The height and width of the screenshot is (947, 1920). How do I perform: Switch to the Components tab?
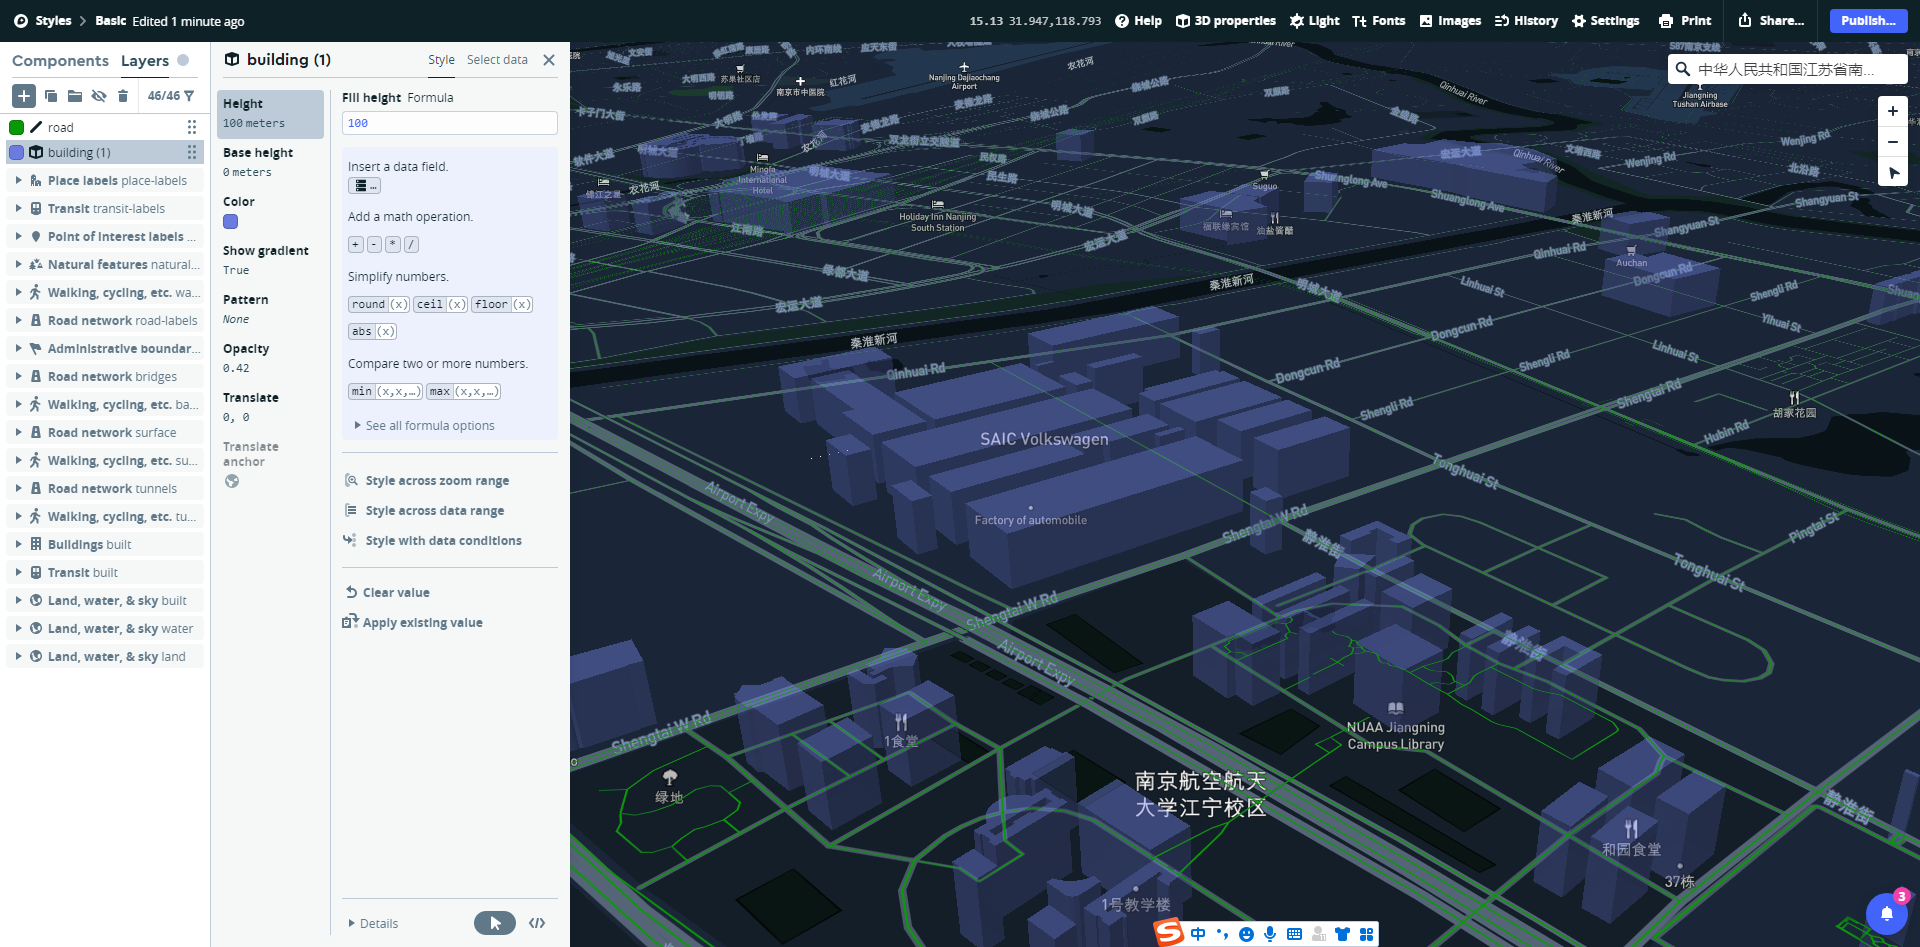pos(60,61)
